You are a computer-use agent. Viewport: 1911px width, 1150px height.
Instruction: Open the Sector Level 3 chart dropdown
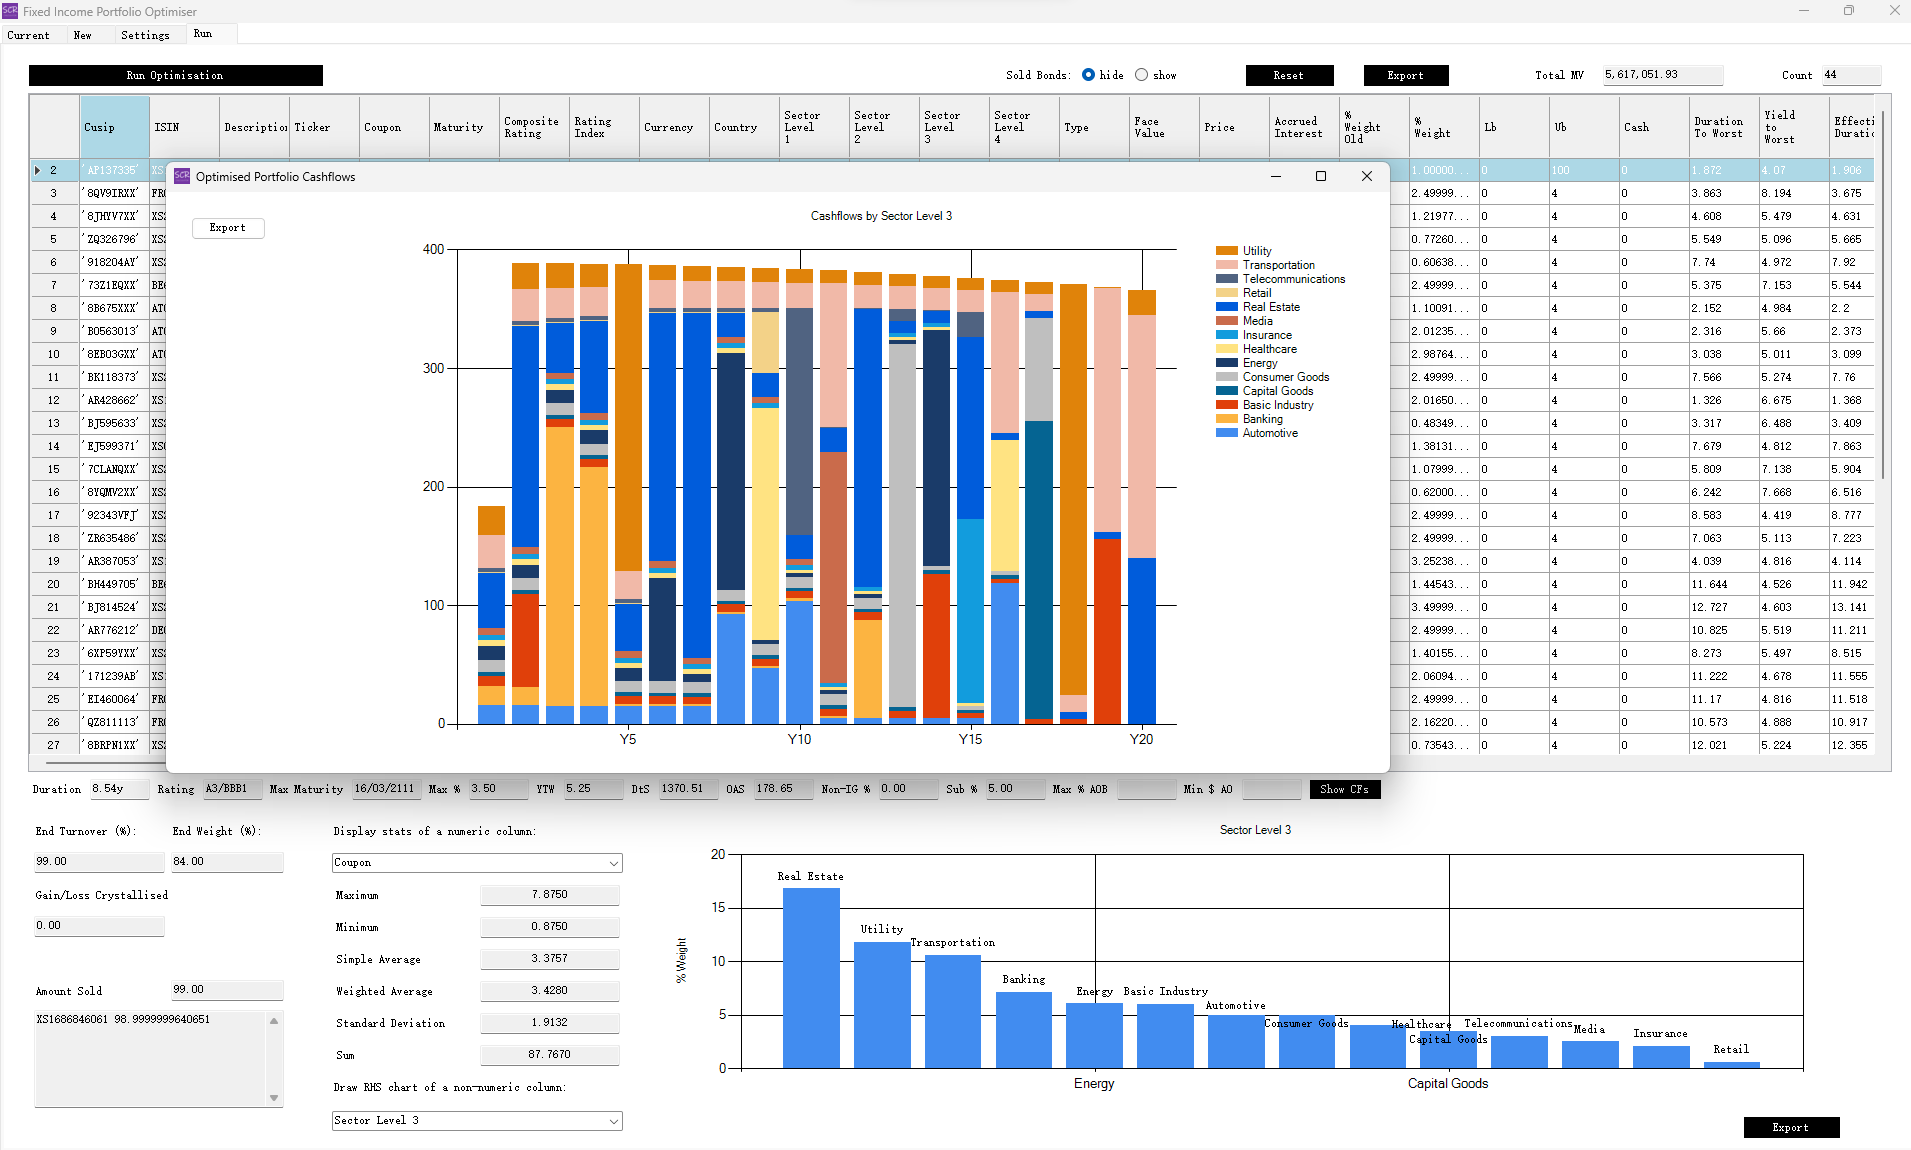613,1121
